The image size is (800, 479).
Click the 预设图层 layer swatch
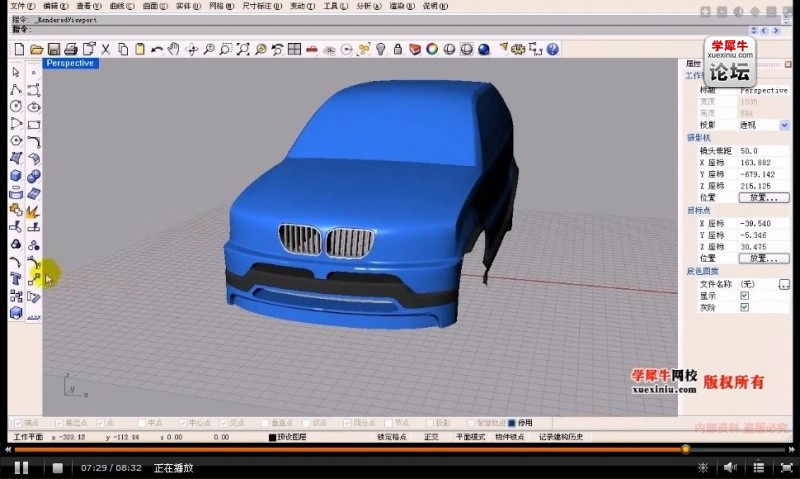[x=272, y=438]
